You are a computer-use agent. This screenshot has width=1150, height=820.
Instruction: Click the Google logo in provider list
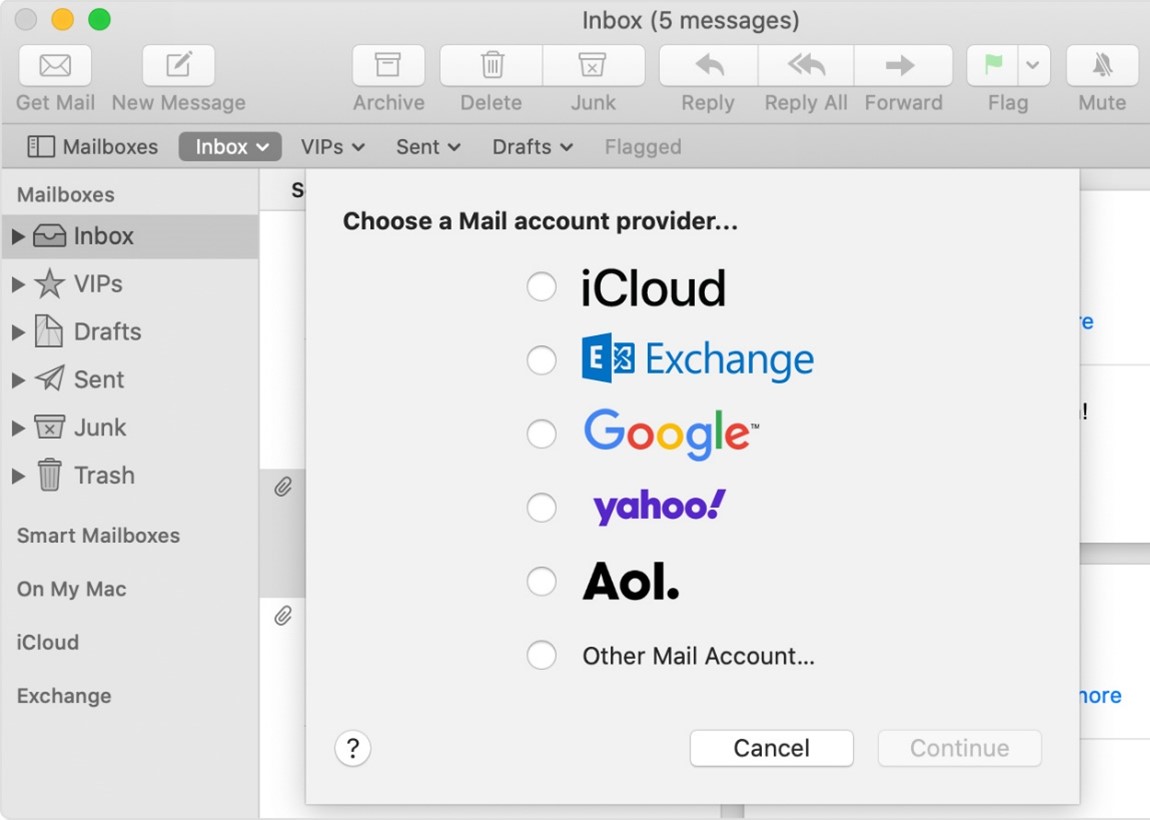click(671, 434)
